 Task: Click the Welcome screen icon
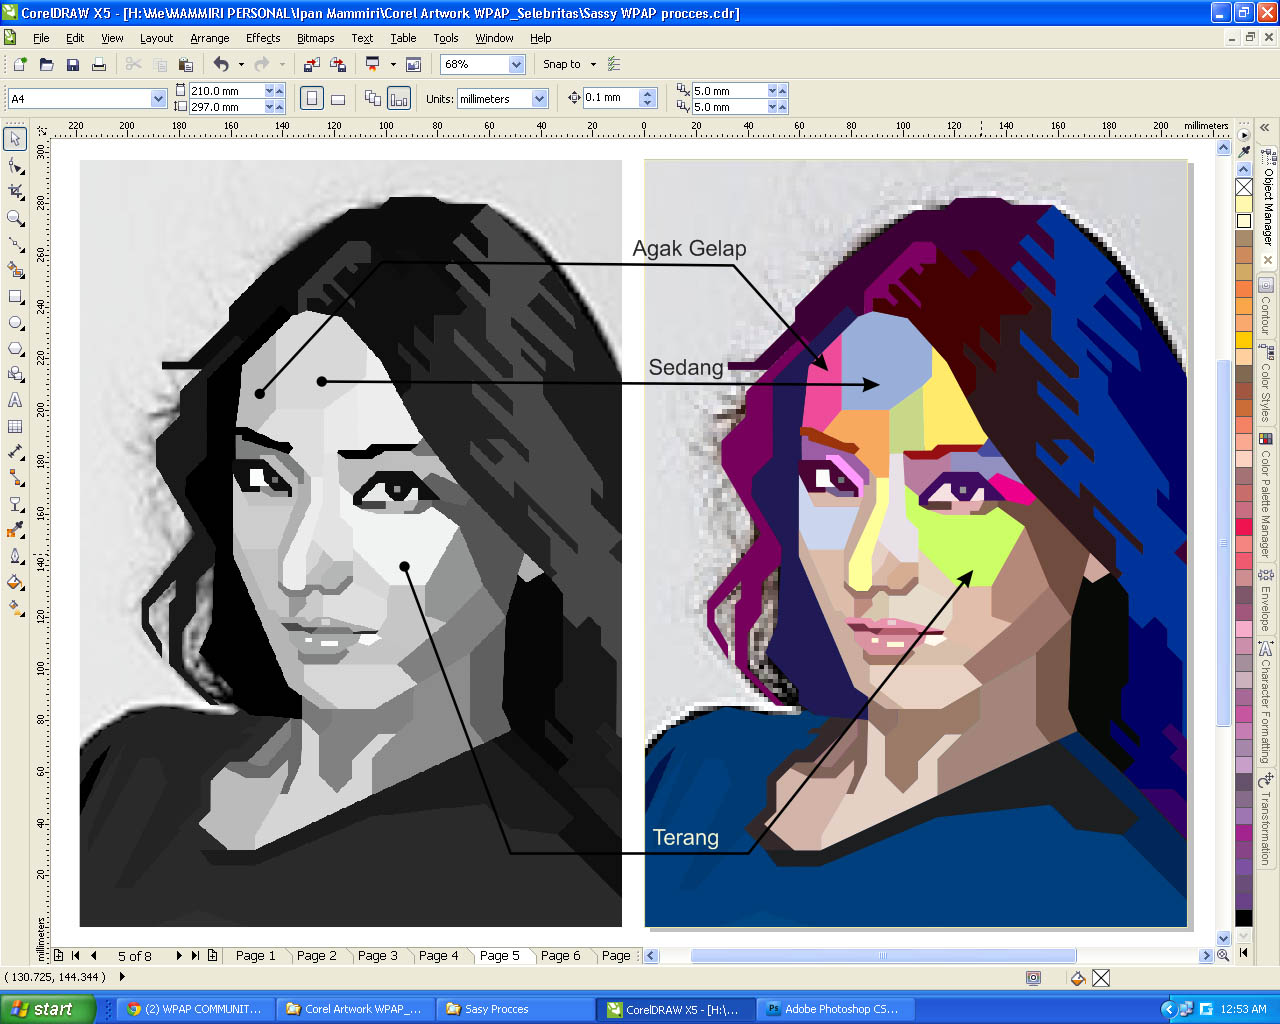[413, 64]
